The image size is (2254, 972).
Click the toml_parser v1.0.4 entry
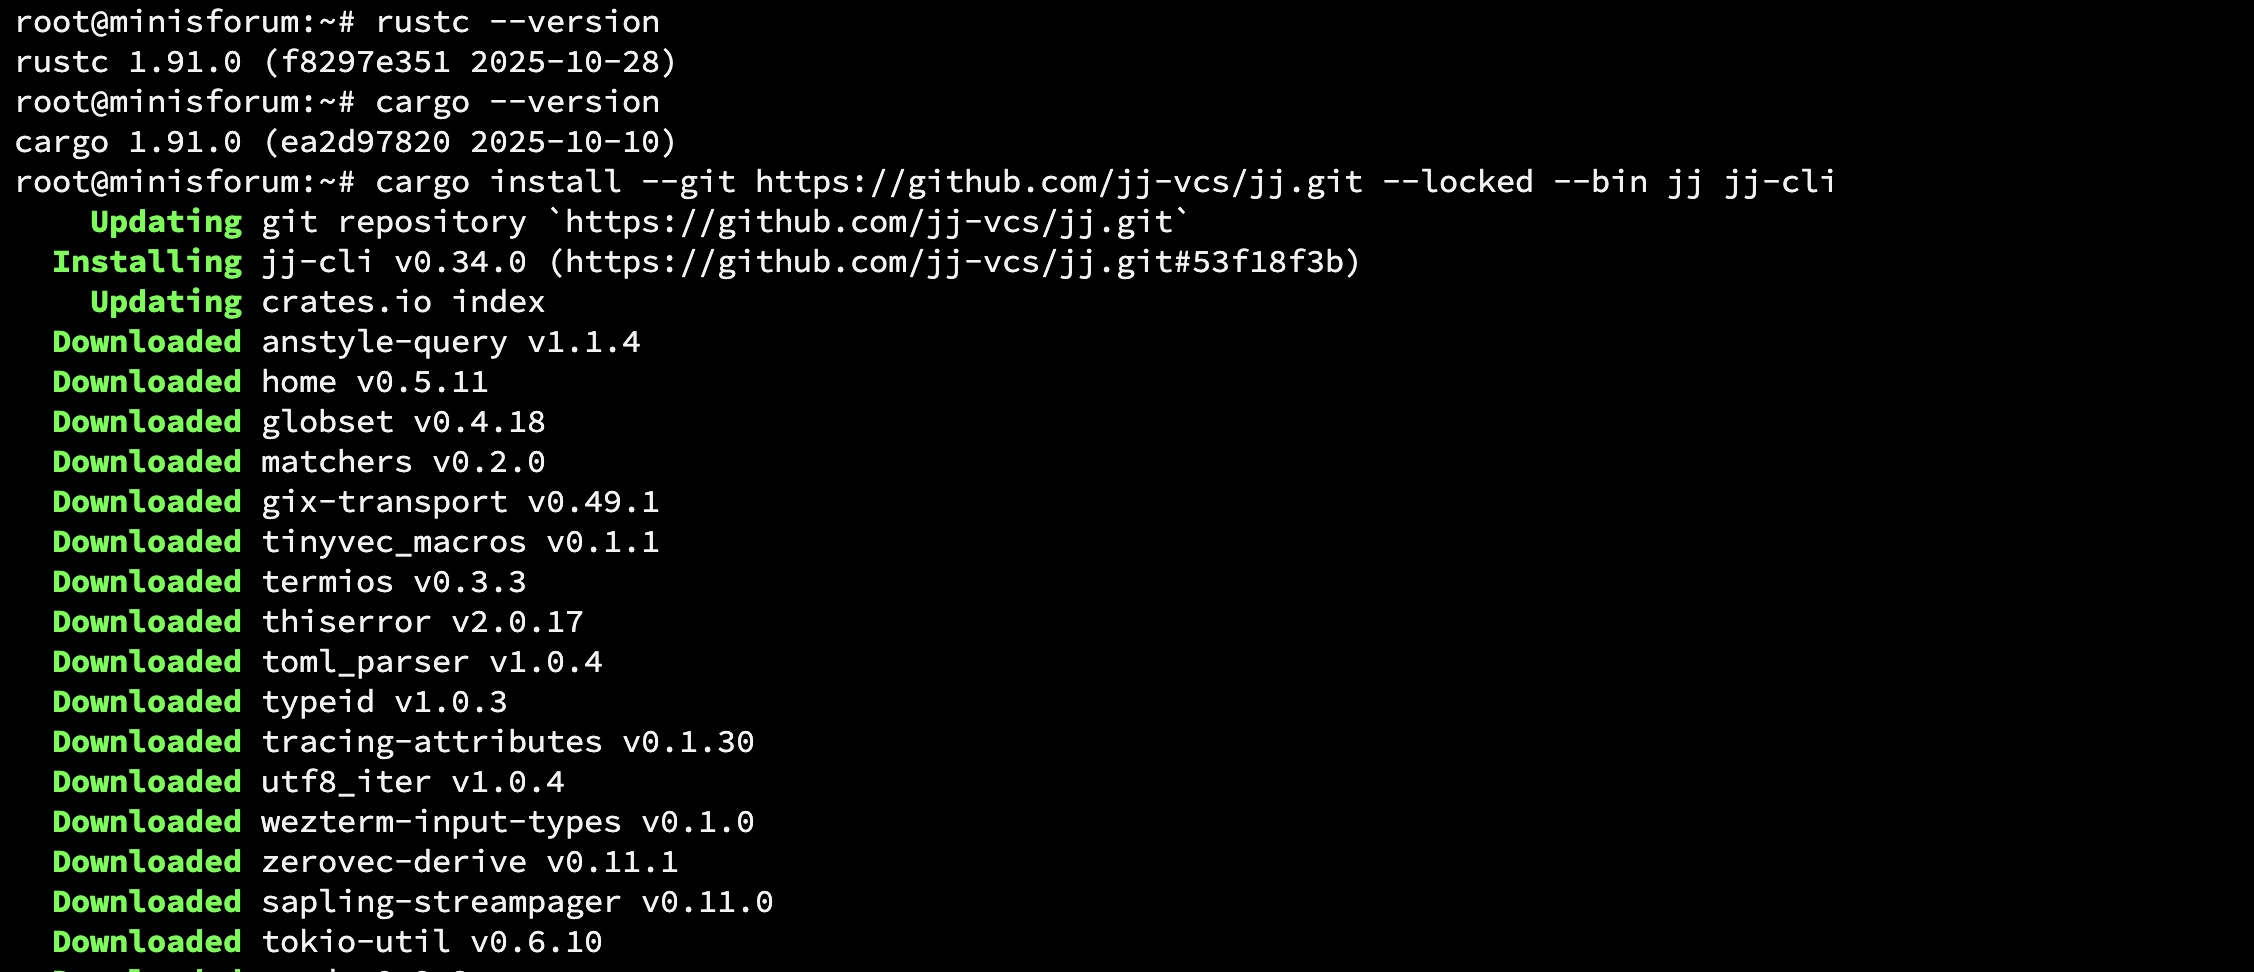click(x=431, y=662)
